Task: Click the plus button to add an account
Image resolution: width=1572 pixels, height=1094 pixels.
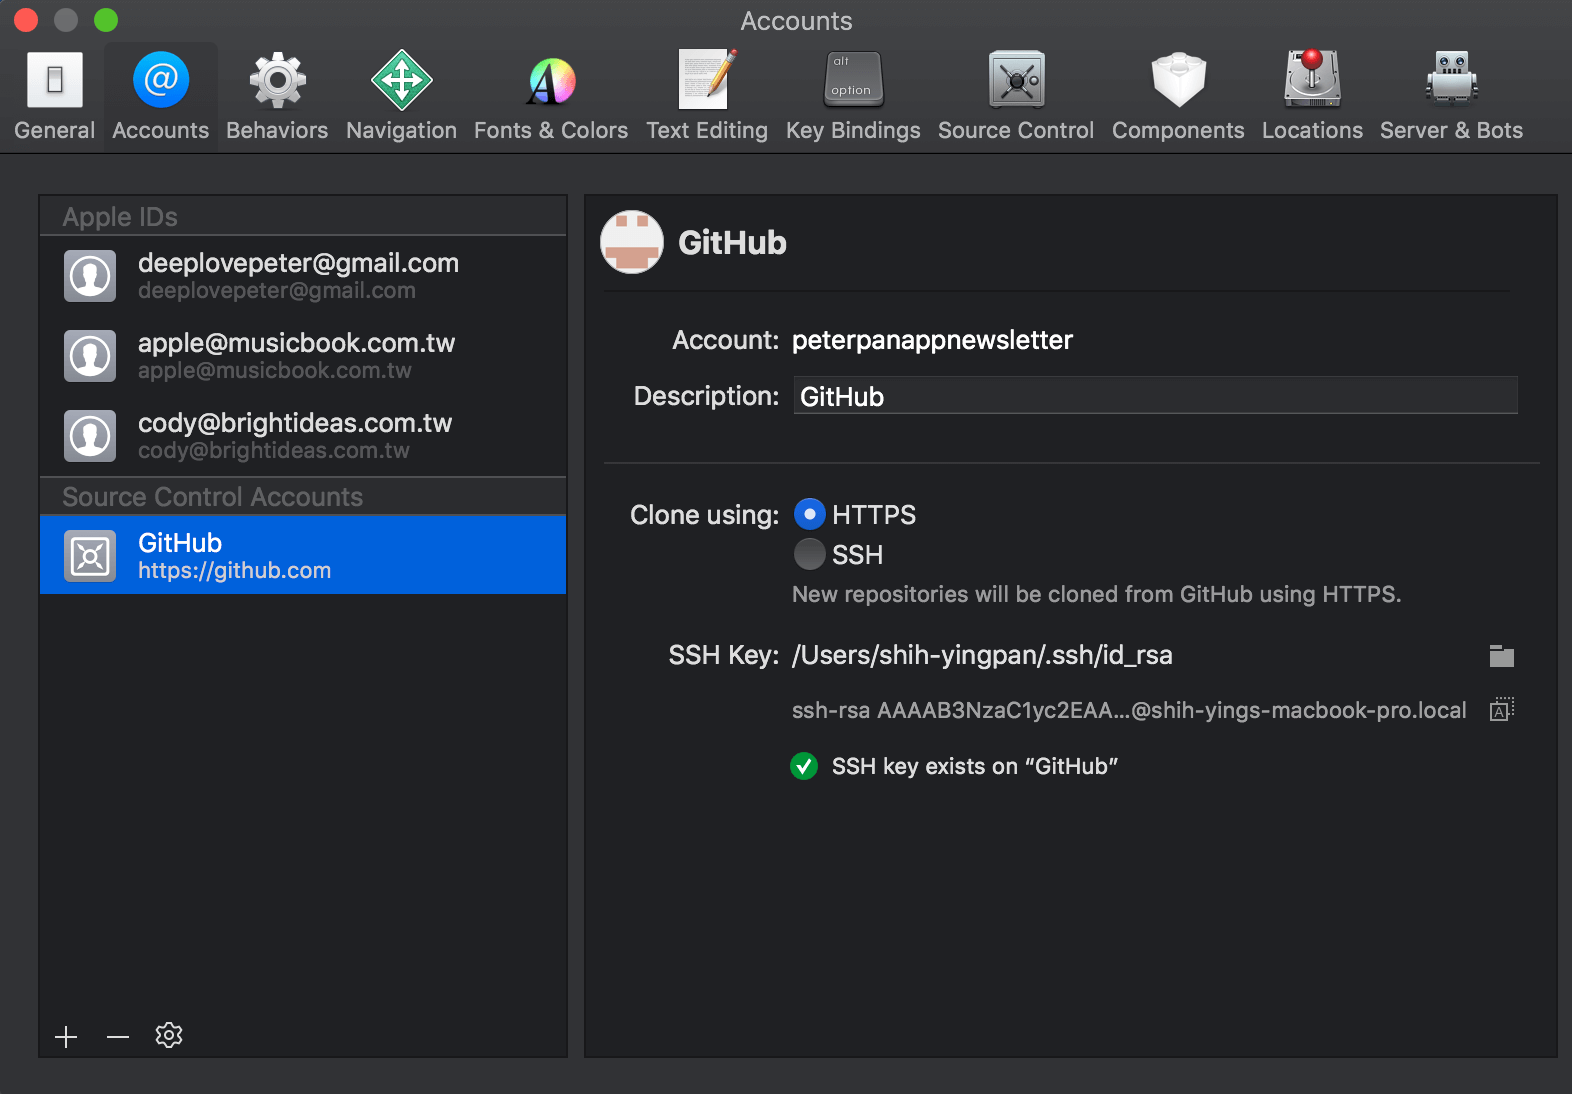Action: (x=66, y=1037)
